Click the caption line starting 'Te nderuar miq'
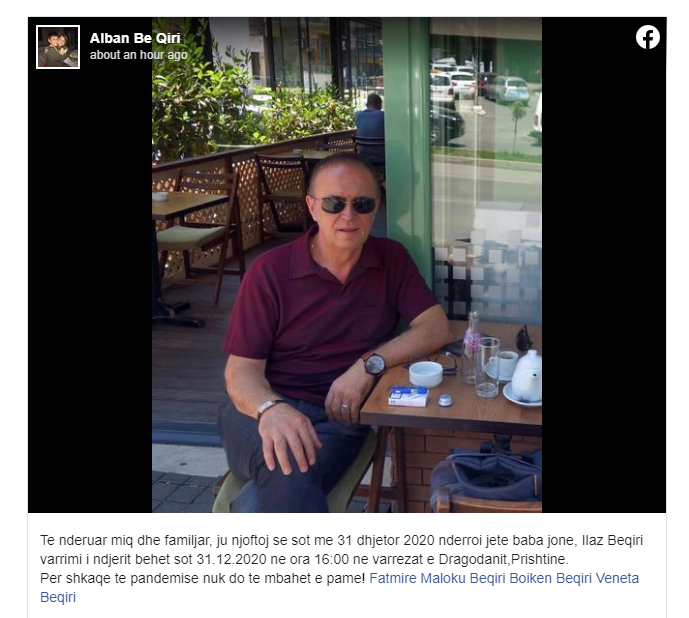 pos(341,540)
